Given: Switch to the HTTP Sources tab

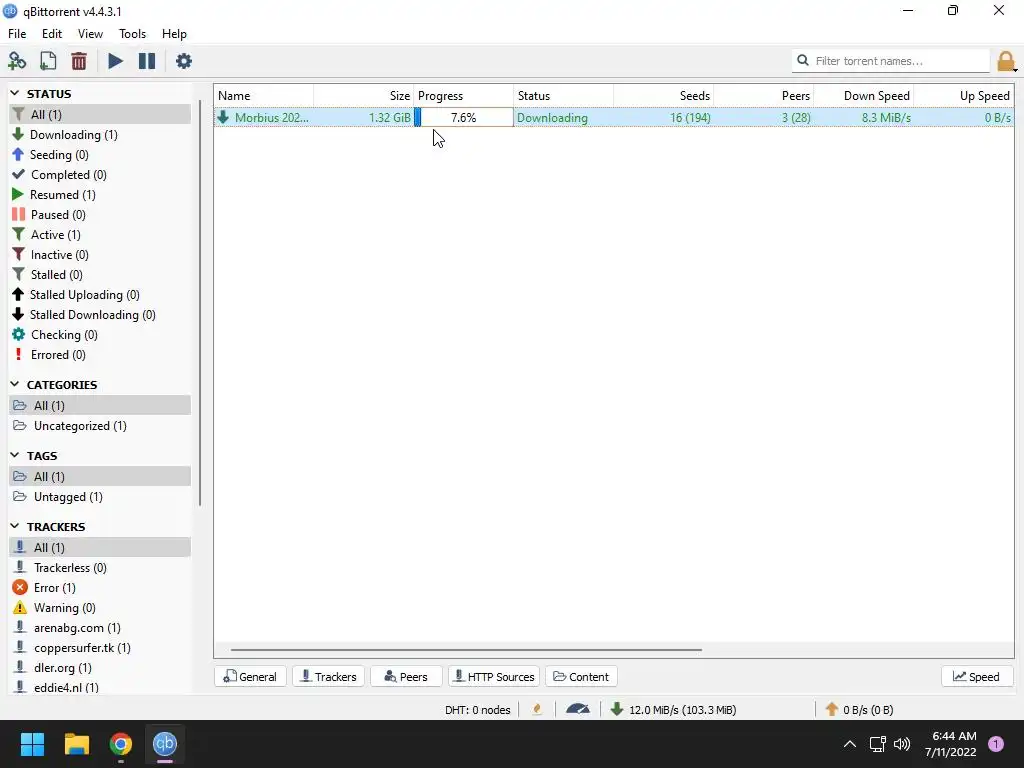Looking at the screenshot, I should 494,677.
